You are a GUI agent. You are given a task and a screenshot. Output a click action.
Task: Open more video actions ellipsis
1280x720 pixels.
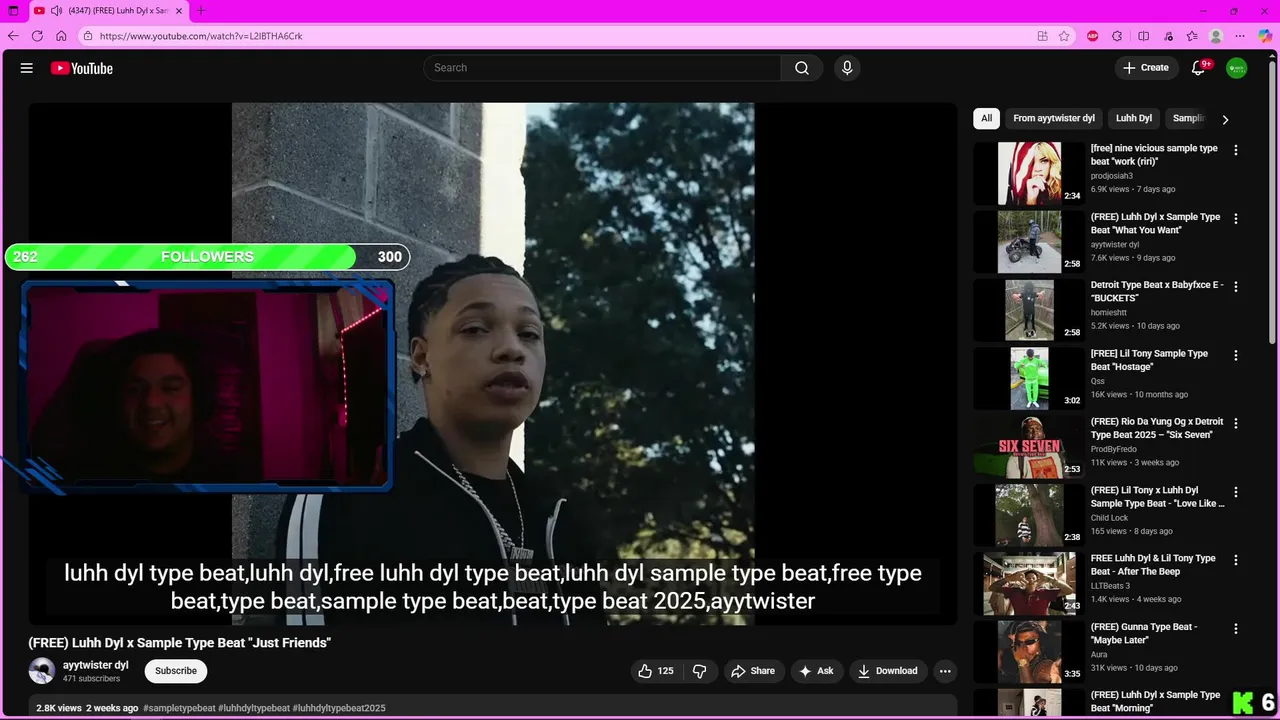click(945, 671)
